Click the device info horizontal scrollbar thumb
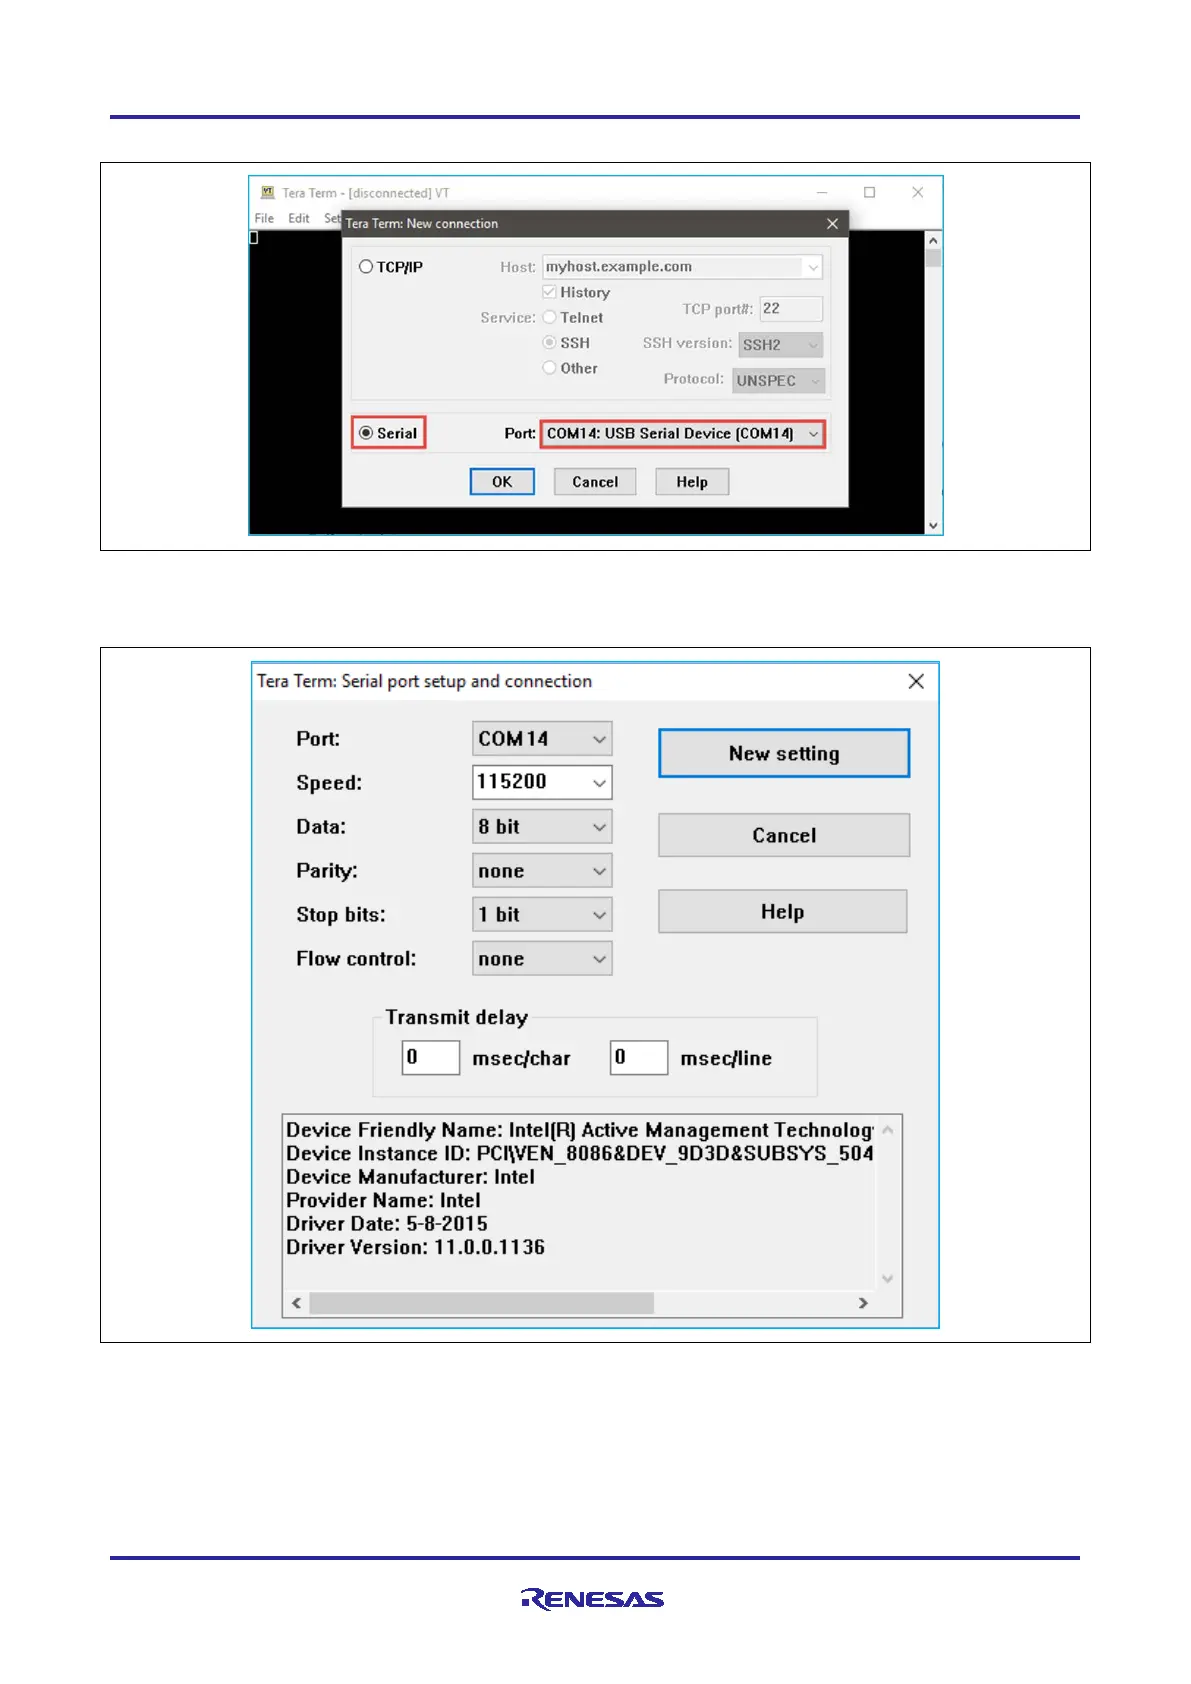The width and height of the screenshot is (1191, 1684). pyautogui.click(x=481, y=1303)
